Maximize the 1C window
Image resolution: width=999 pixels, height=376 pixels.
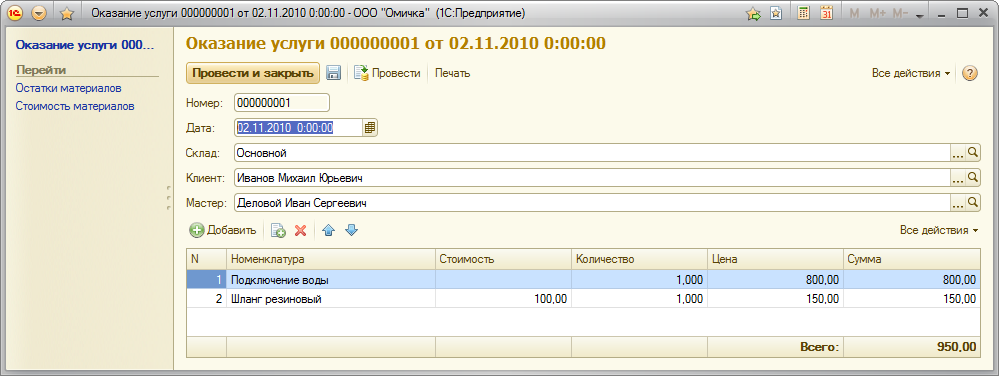coord(962,13)
